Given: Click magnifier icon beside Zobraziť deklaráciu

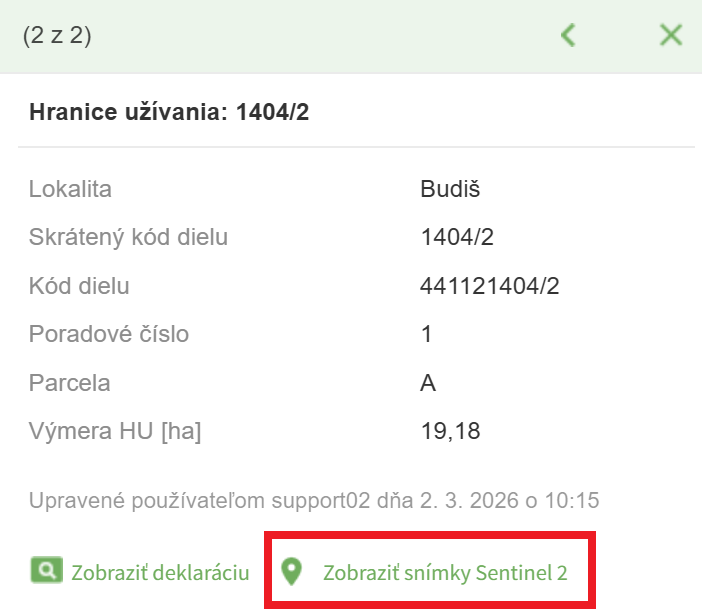Looking at the screenshot, I should point(46,572).
